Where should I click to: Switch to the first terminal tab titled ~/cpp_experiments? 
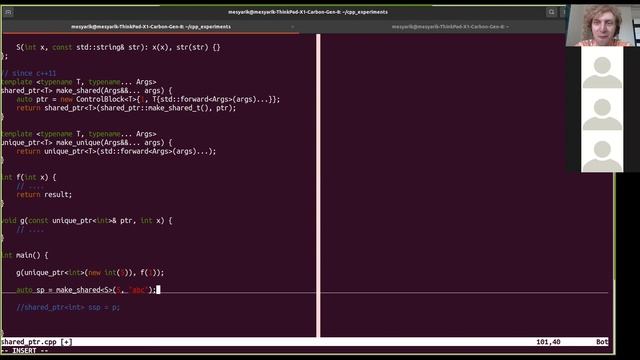pos(151,27)
